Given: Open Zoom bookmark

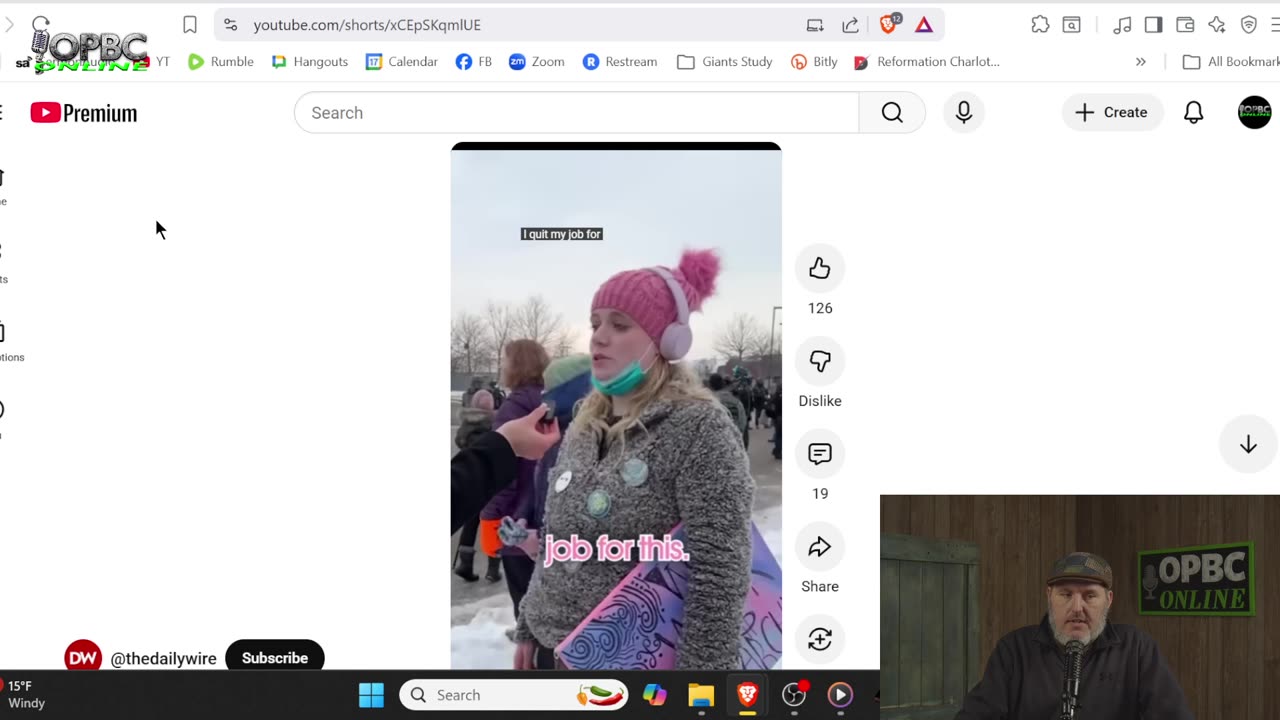Looking at the screenshot, I should click(x=536, y=62).
